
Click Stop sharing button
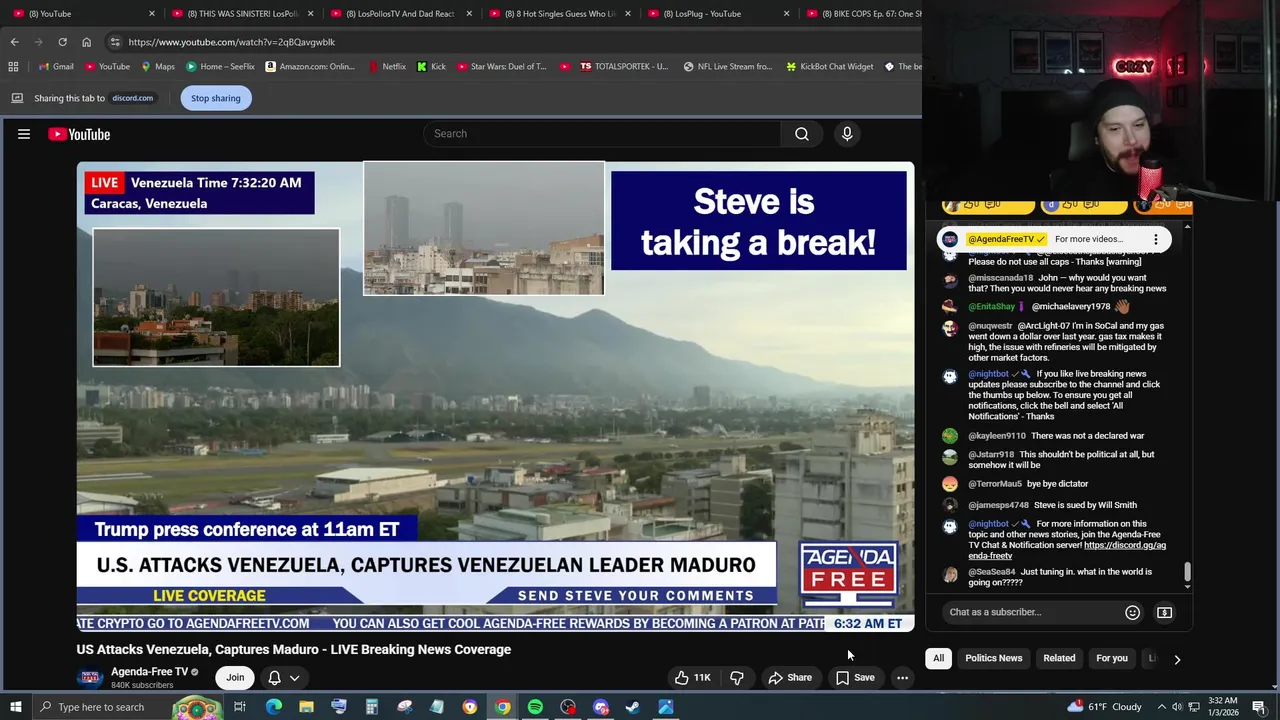pos(216,98)
